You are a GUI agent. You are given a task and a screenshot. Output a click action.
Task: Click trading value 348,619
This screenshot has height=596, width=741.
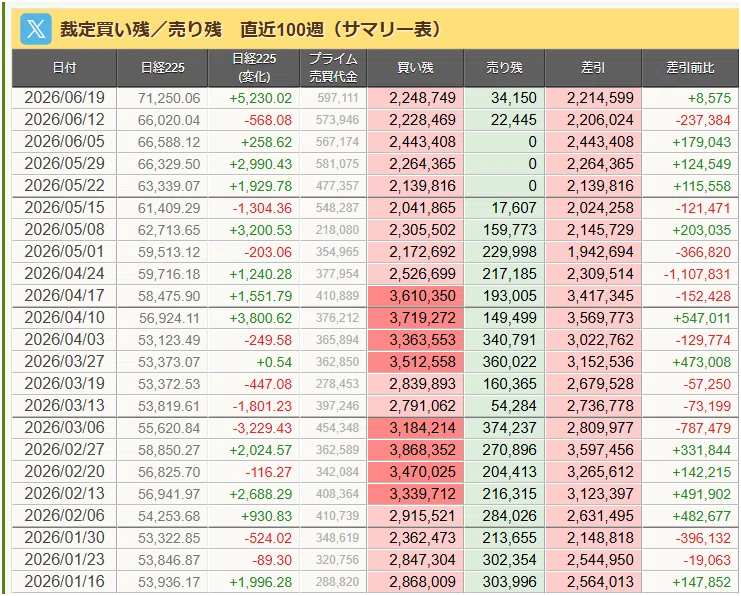[338, 538]
